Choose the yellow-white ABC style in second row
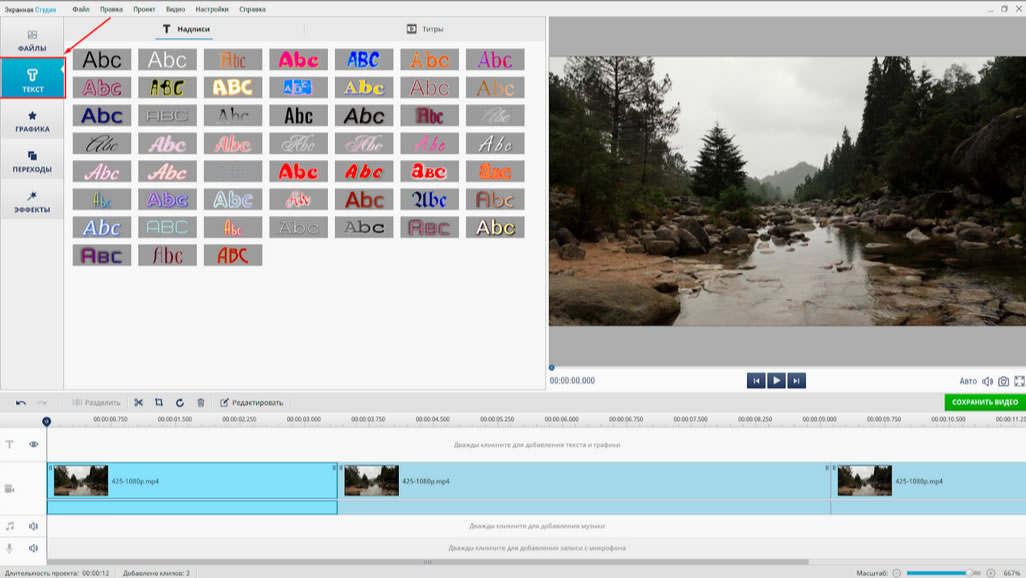This screenshot has height=578, width=1026. [x=233, y=88]
